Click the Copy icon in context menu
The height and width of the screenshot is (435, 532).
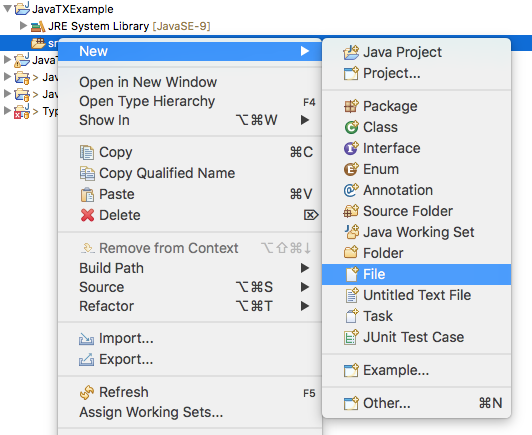87,152
